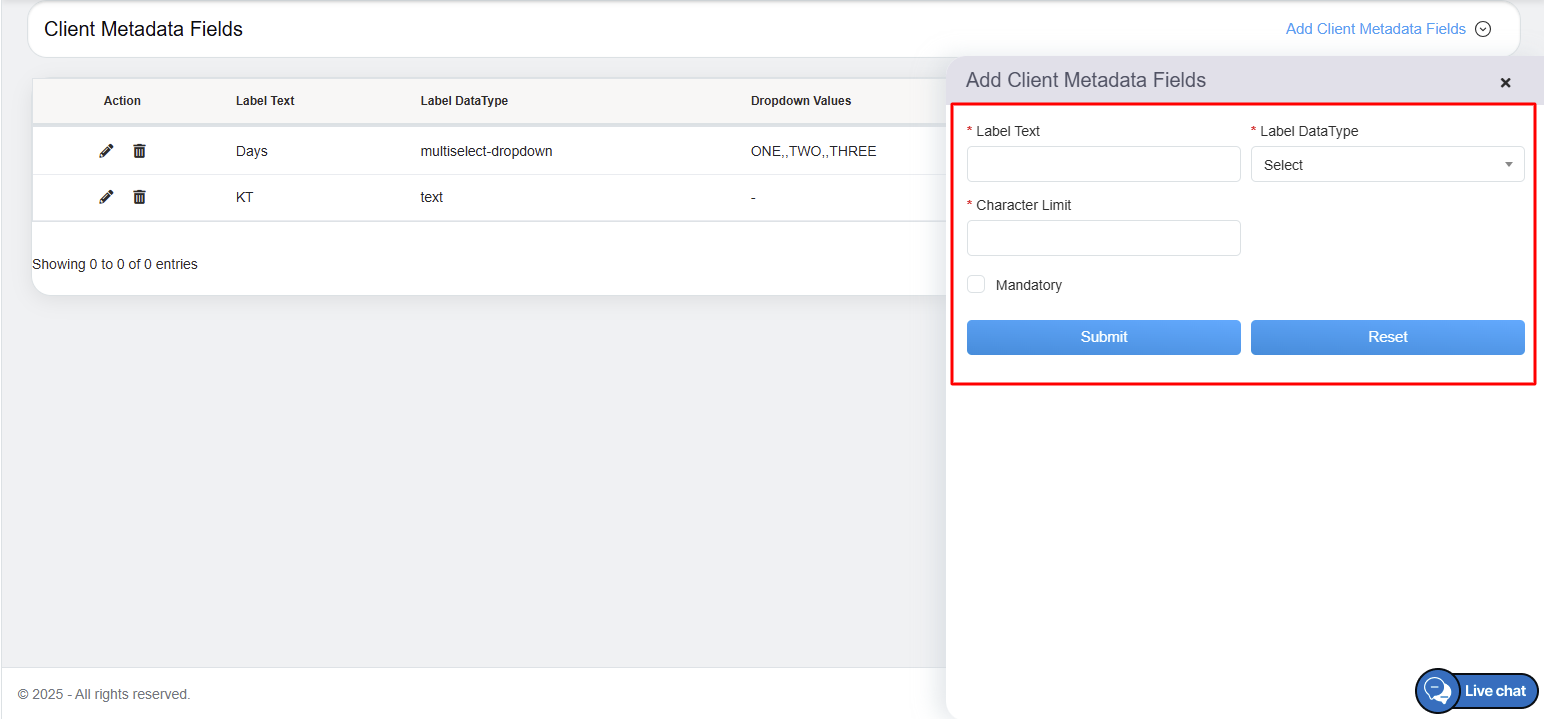Edit the KT row using pencil icon

(x=106, y=197)
